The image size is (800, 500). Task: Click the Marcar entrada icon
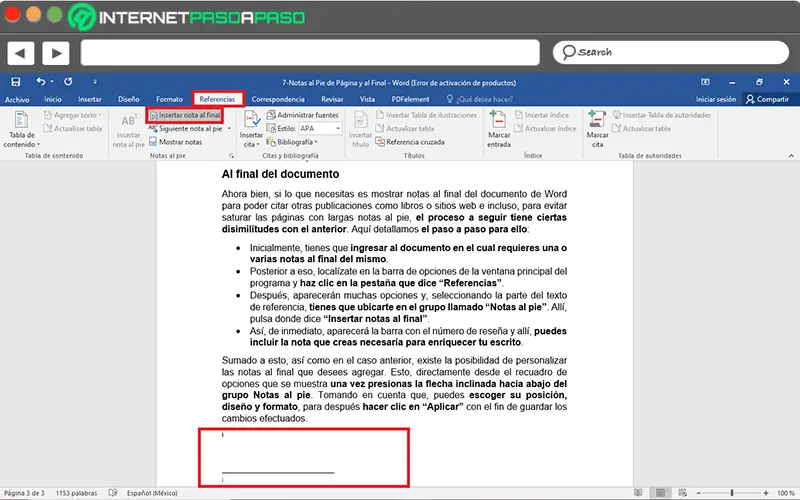(498, 129)
